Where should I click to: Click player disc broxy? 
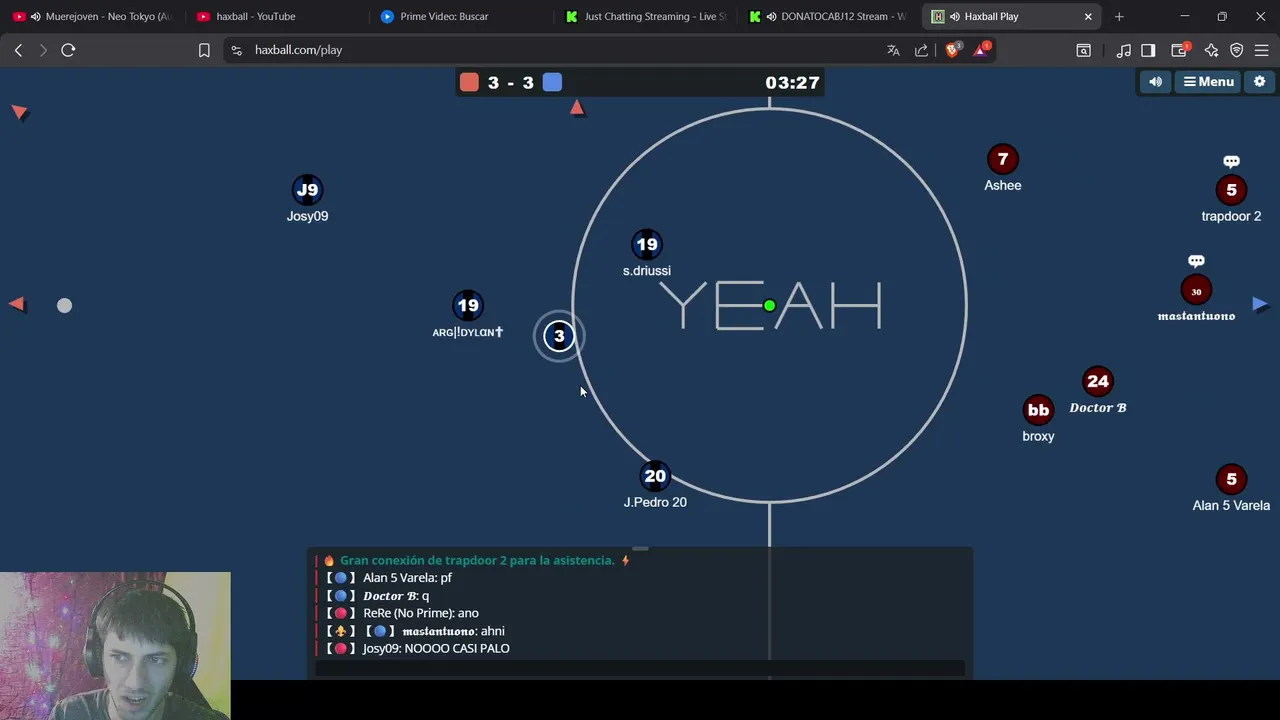[x=1039, y=410]
